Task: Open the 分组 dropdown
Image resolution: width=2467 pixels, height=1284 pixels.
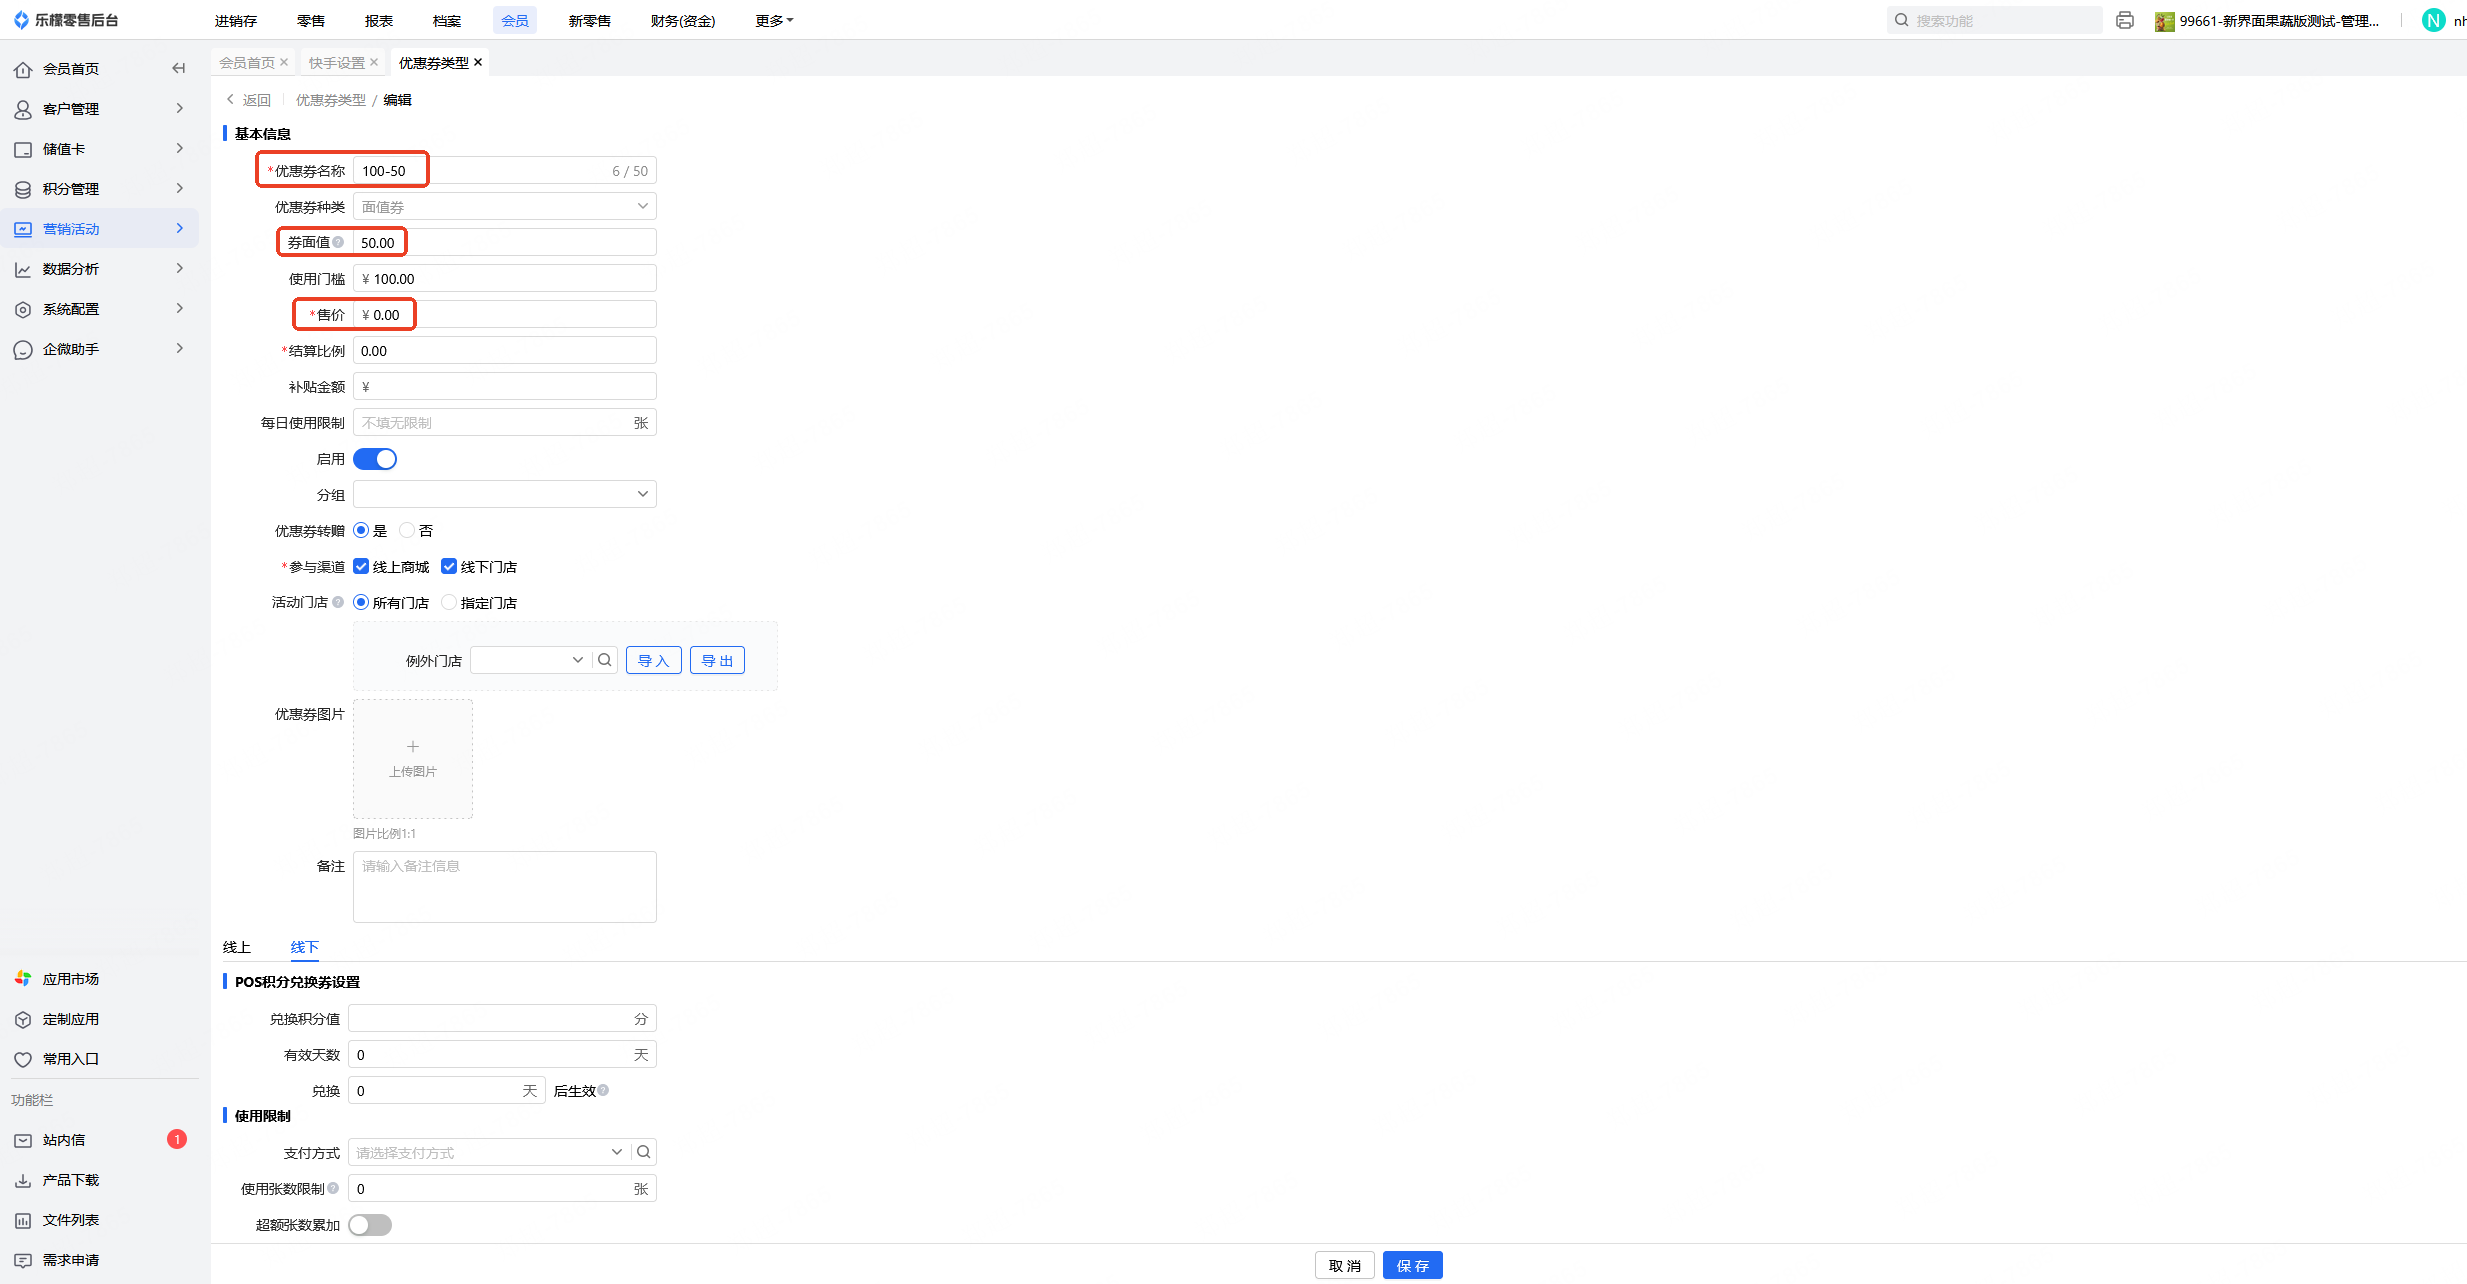Action: coord(504,495)
